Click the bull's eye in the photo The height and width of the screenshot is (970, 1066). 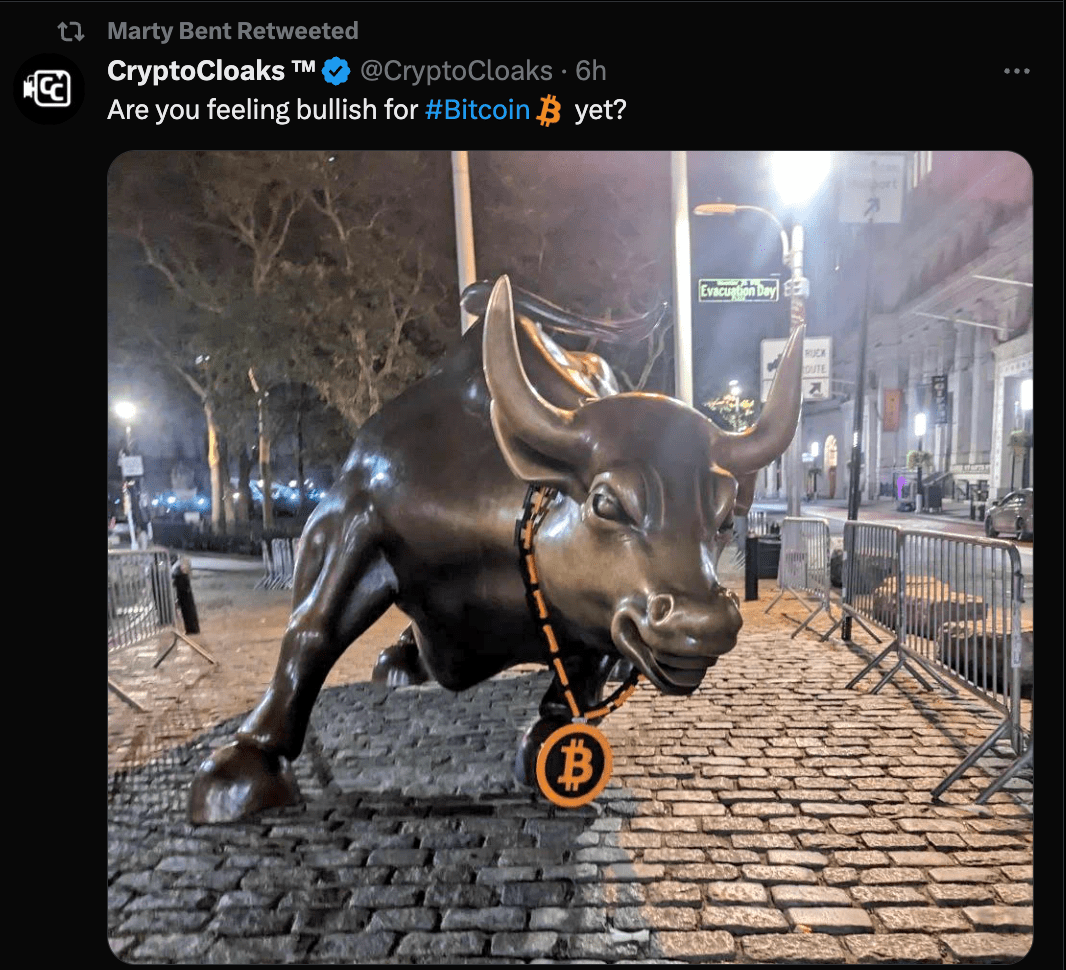coord(607,505)
